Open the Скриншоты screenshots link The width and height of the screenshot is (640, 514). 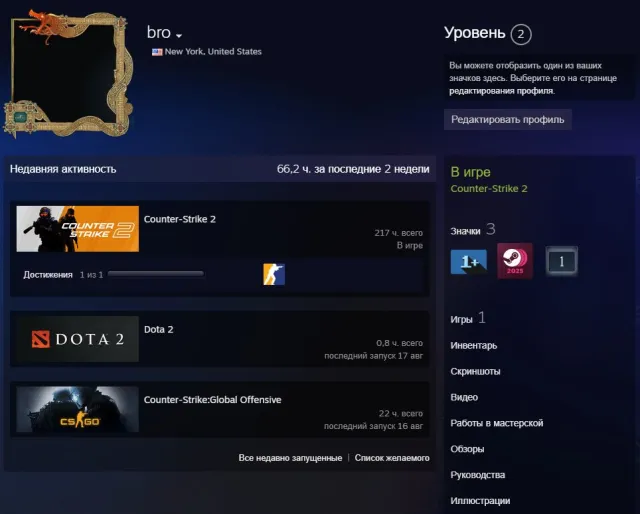(x=475, y=372)
